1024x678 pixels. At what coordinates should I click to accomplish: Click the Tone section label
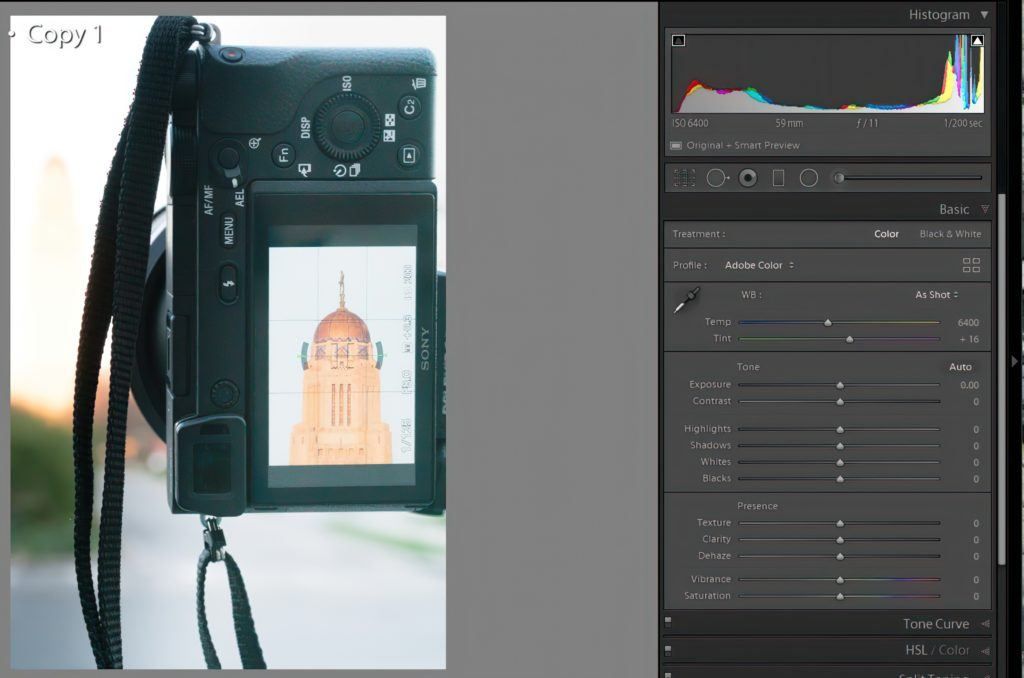pyautogui.click(x=748, y=367)
